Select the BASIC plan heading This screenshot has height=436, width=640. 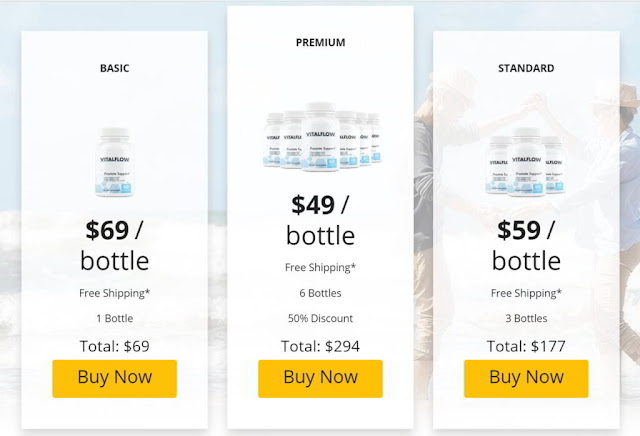115,68
